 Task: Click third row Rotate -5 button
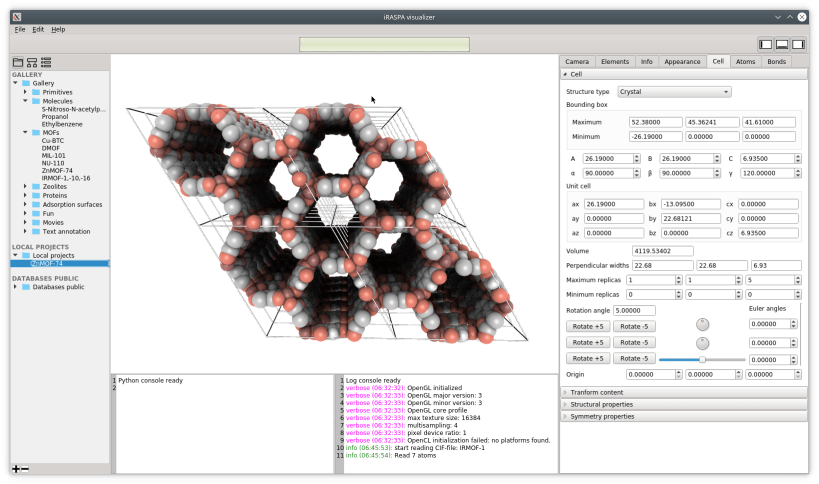(x=634, y=359)
